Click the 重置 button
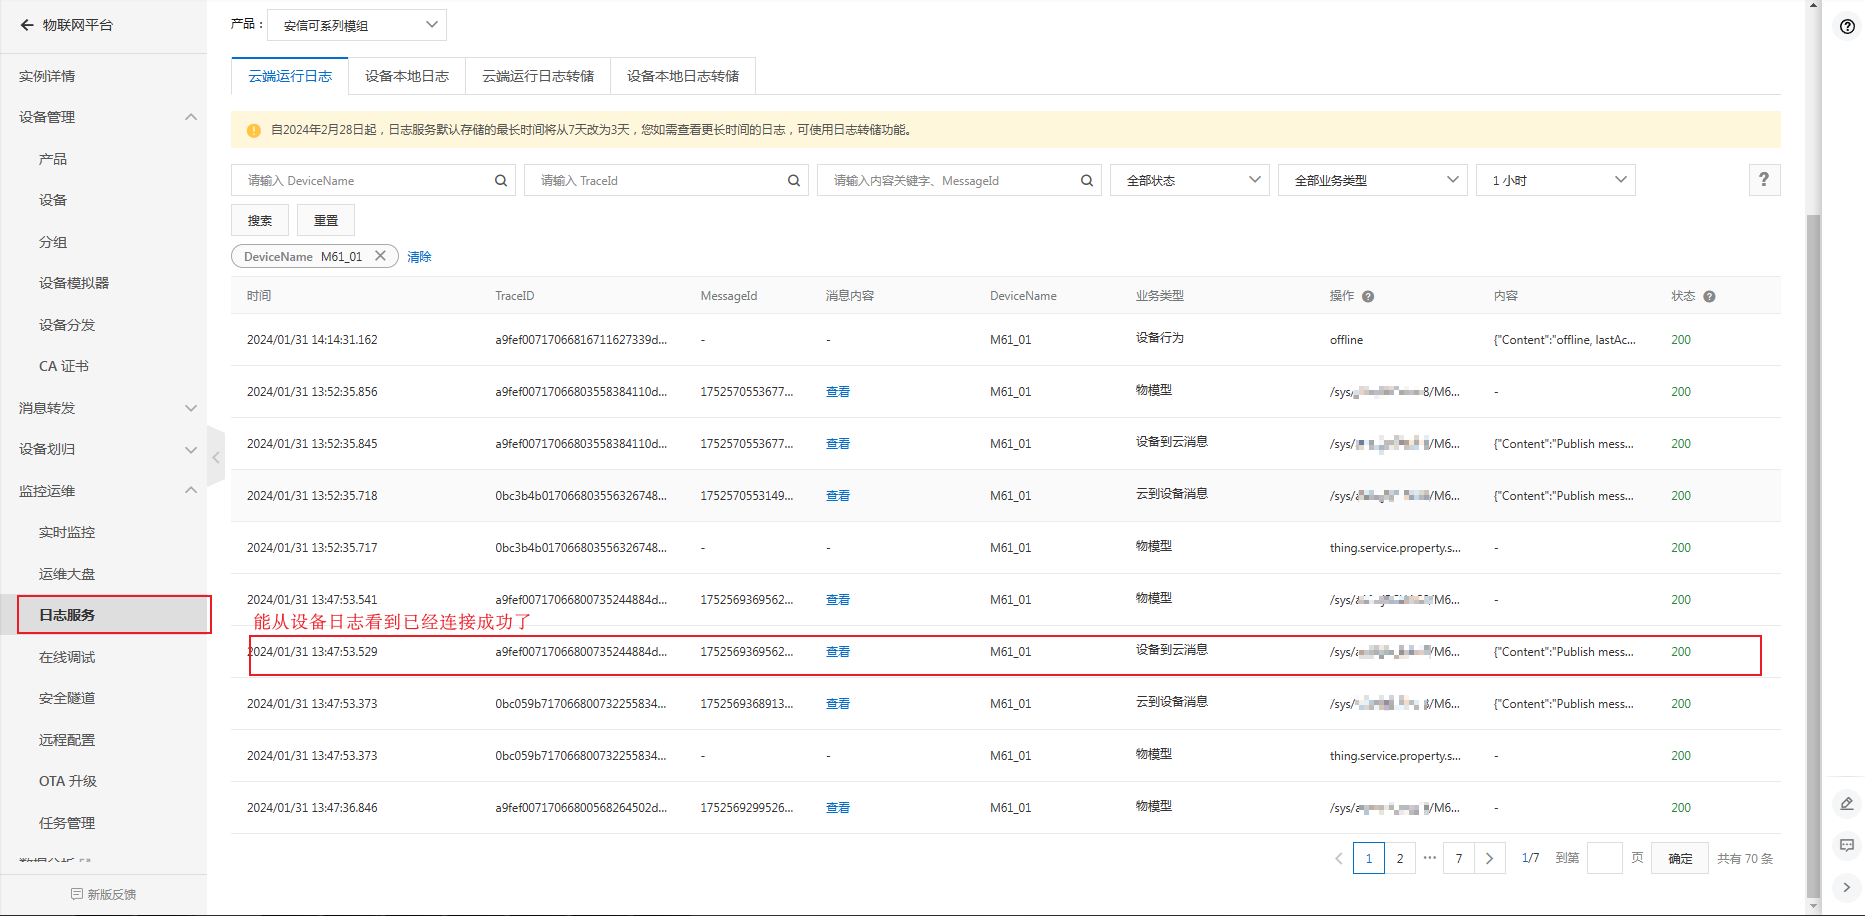This screenshot has width=1865, height=916. coord(326,220)
